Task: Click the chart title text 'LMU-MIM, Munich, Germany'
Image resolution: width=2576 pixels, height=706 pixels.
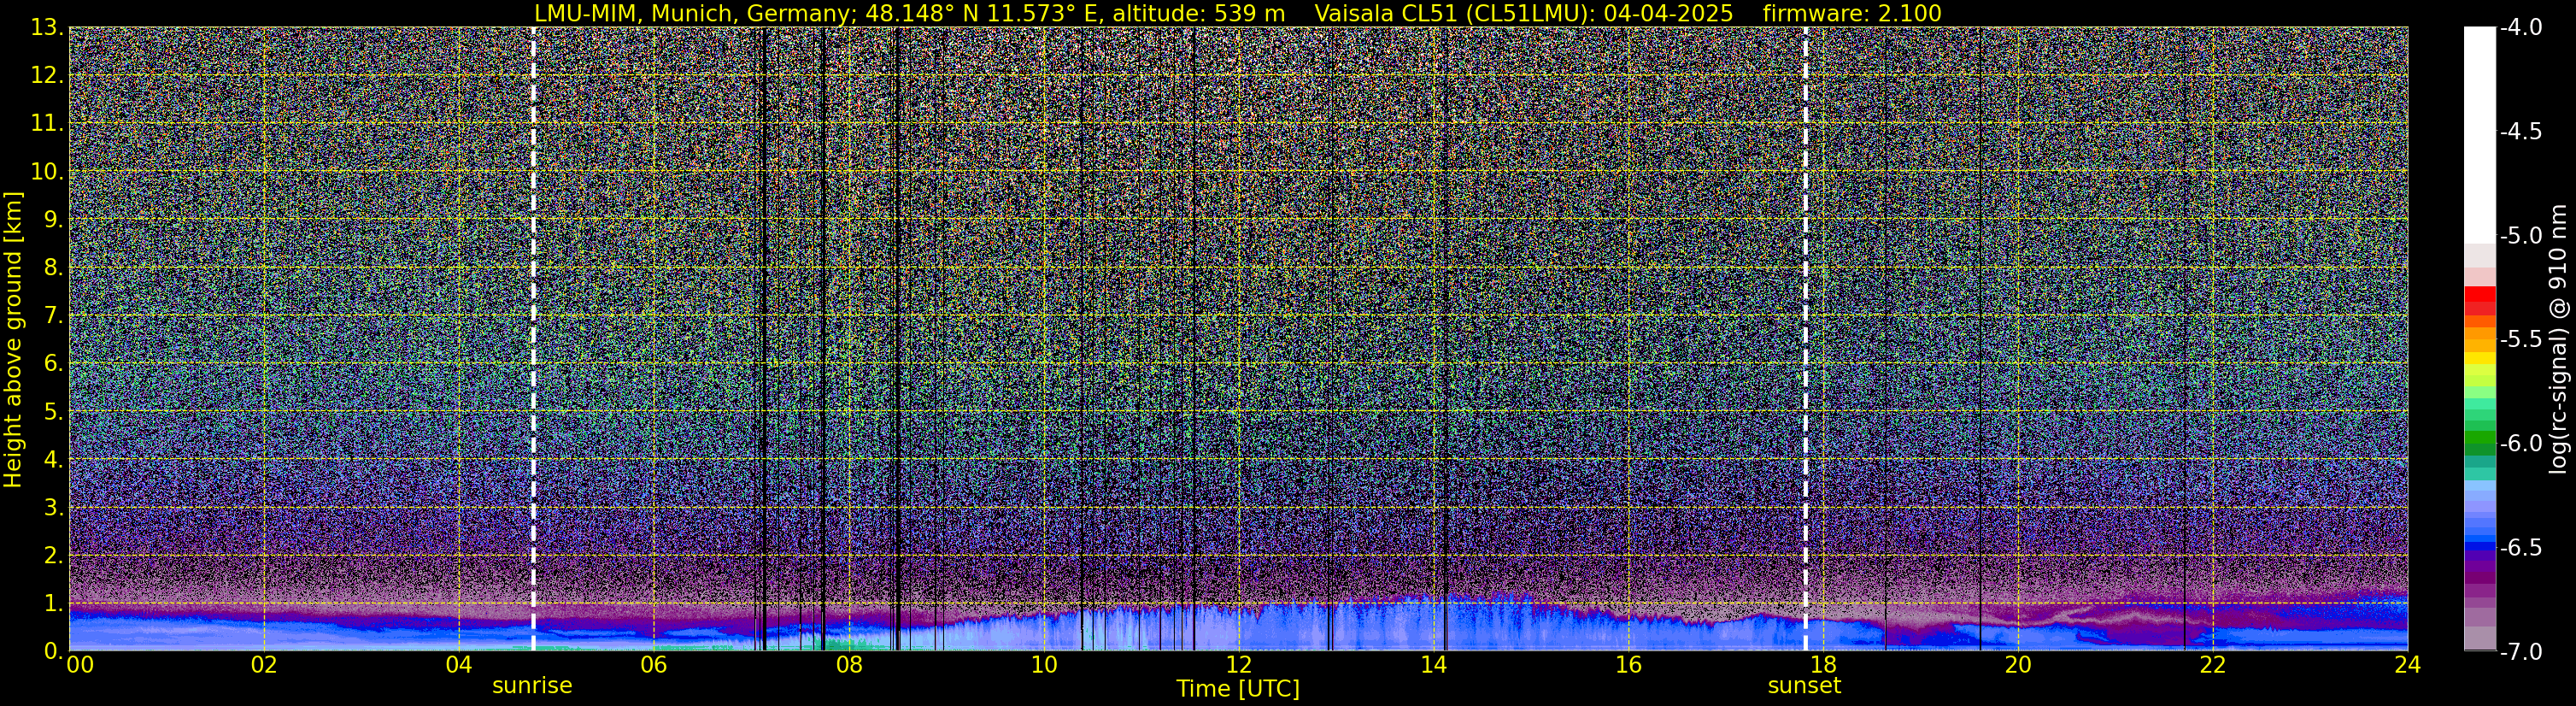Action: [691, 14]
